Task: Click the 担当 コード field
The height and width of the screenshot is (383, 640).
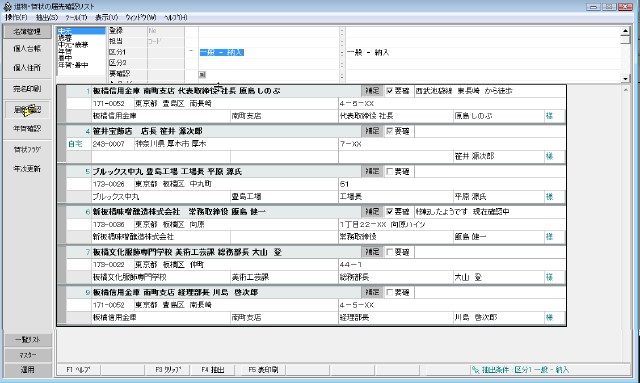Action: pyautogui.click(x=165, y=42)
